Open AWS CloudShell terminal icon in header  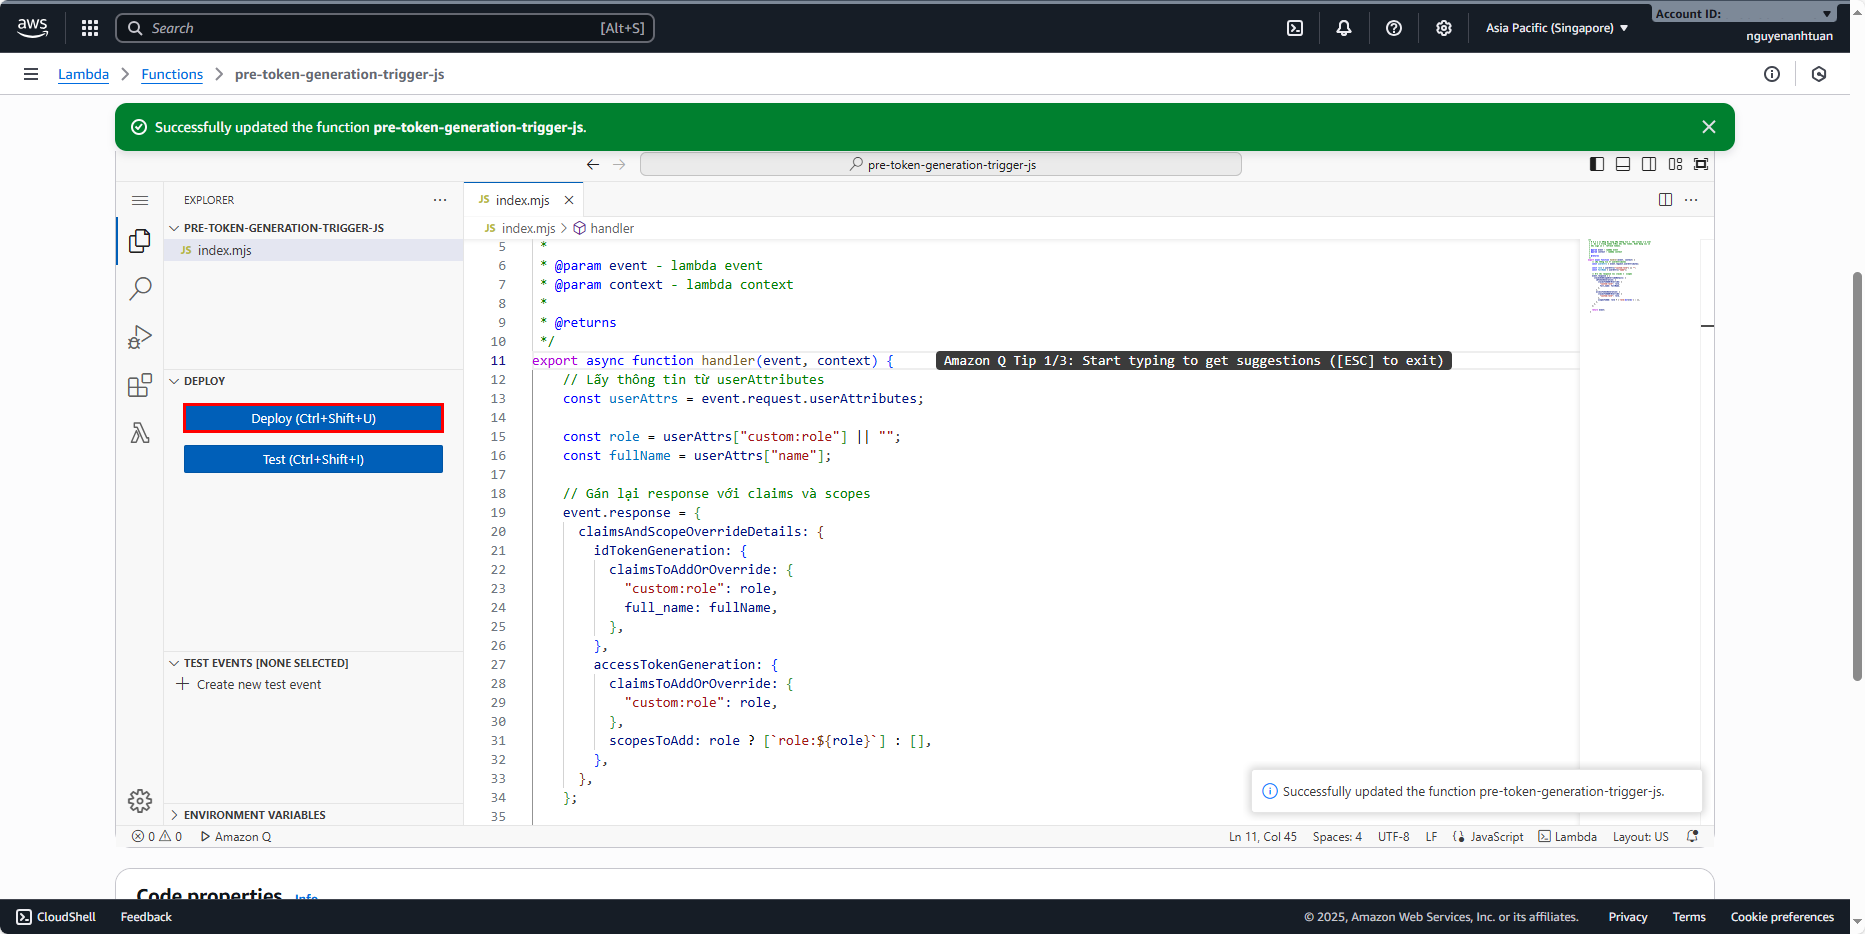click(x=1295, y=28)
